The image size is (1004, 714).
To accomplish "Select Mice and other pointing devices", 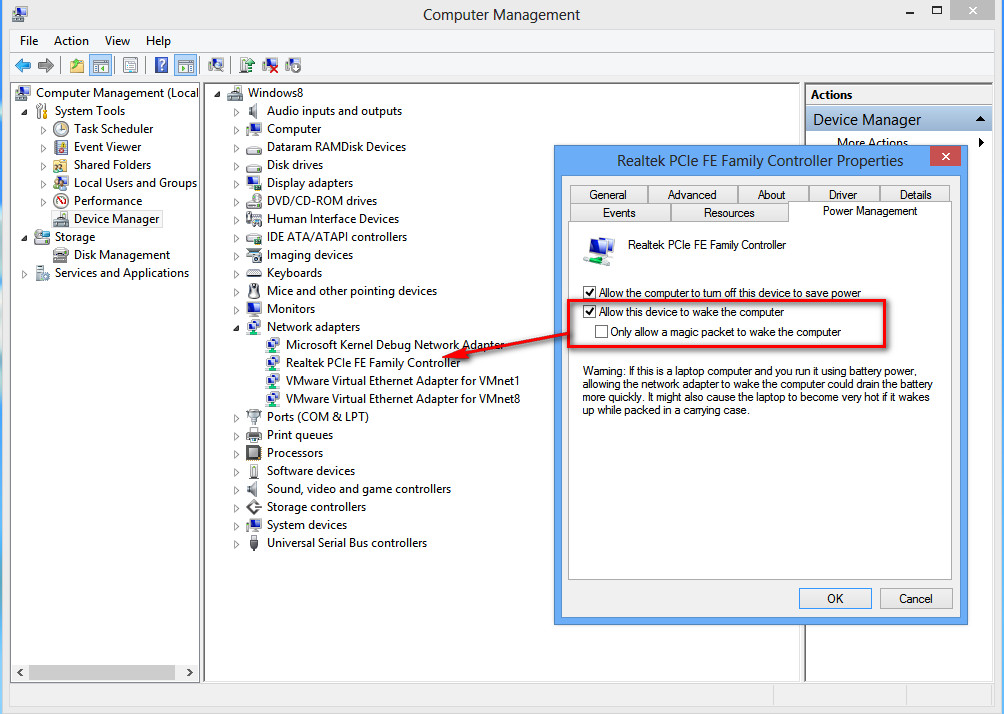I will point(352,291).
